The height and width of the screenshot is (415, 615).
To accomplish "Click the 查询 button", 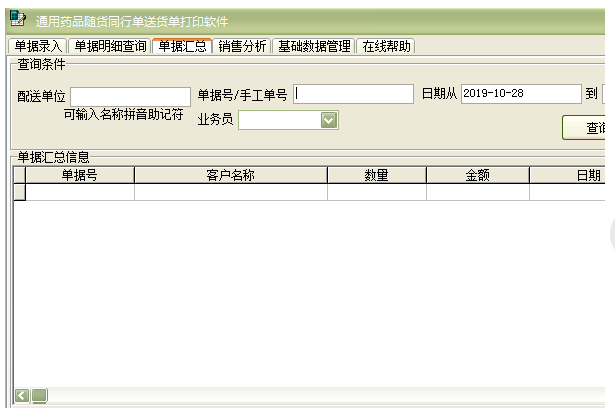I will coord(584,127).
